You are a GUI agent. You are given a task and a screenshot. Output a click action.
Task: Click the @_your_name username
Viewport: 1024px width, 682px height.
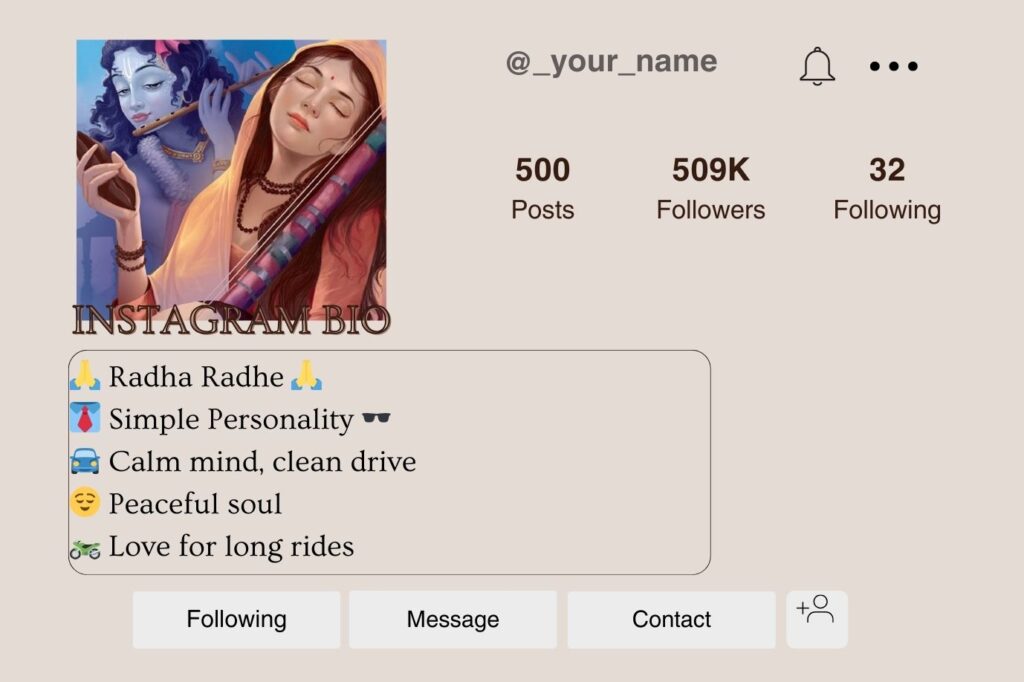coord(611,62)
